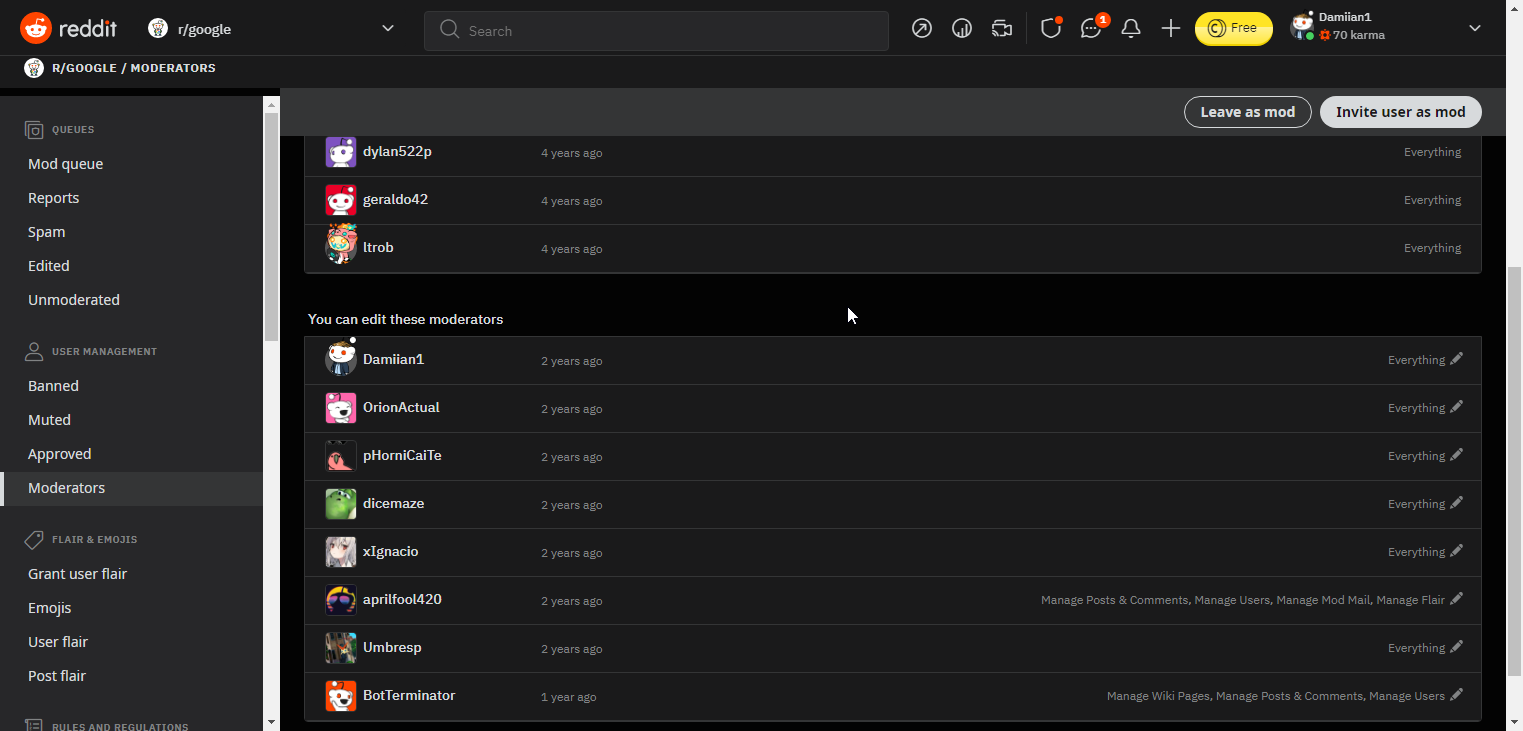
Task: Open the Mod queue sidebar item
Action: click(x=66, y=164)
